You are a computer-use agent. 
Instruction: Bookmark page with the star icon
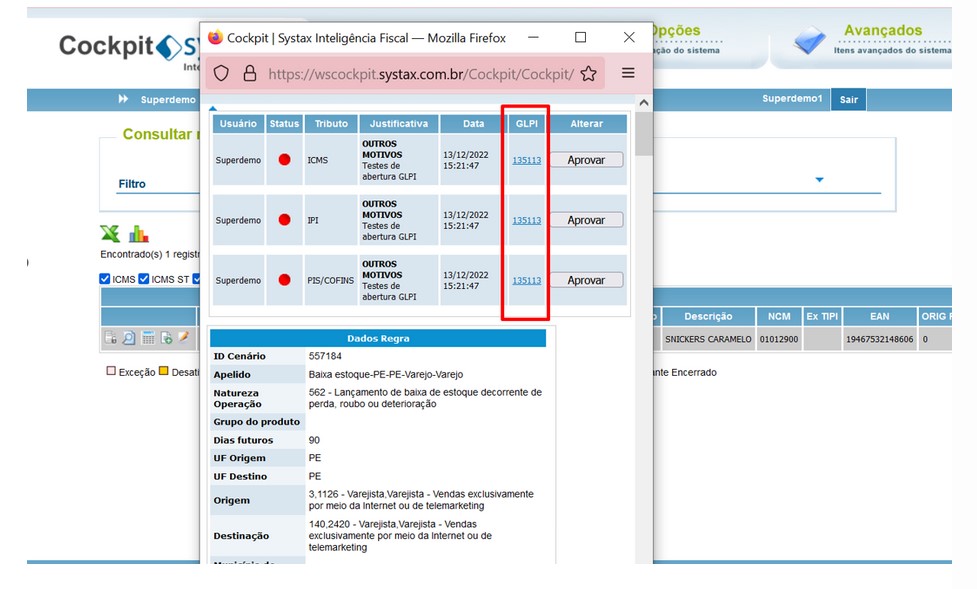click(588, 74)
